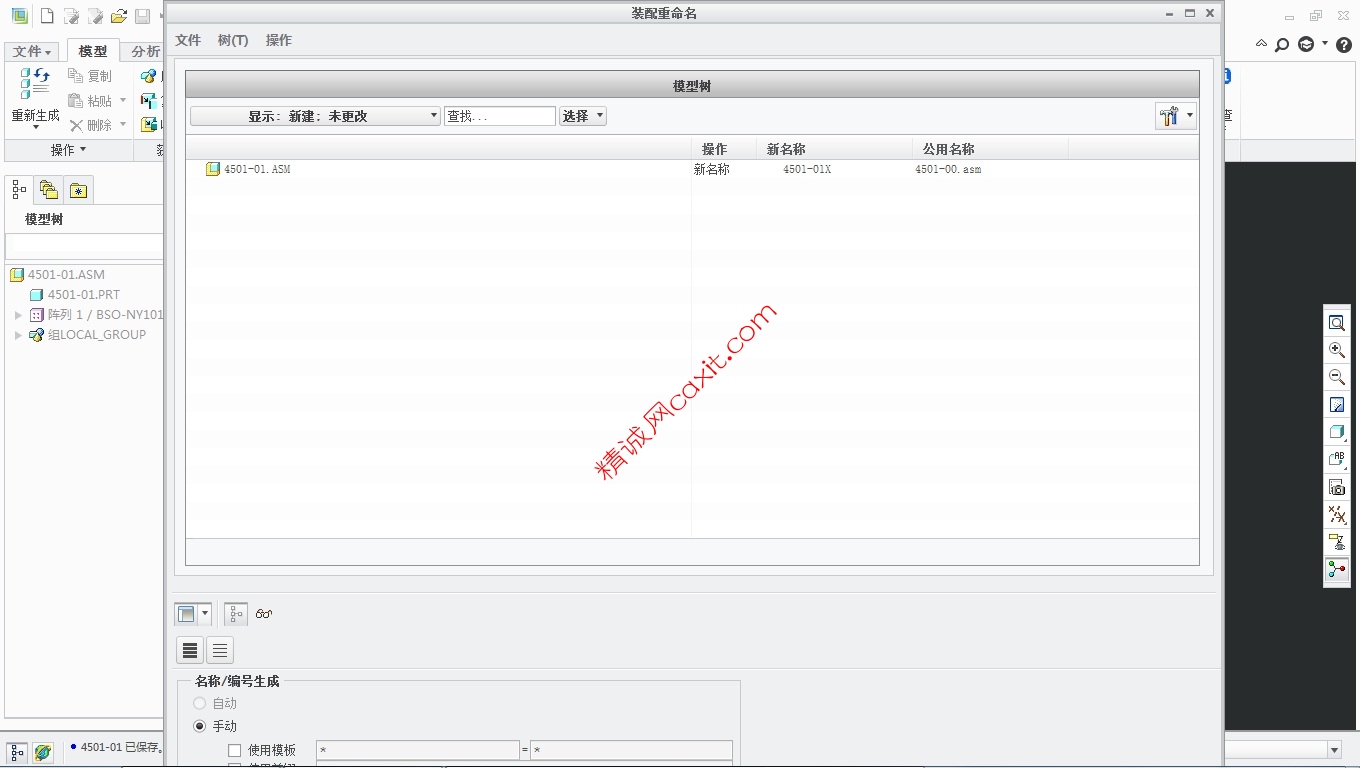Image resolution: width=1360 pixels, height=768 pixels.
Task: Open Tree (树(T)) menu in rename dialog
Action: pyautogui.click(x=233, y=40)
